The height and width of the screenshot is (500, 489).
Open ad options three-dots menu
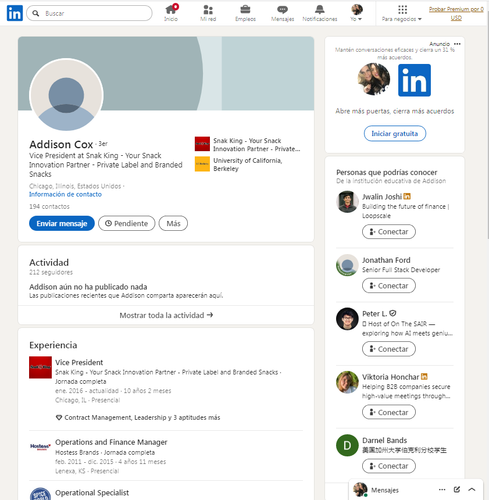[x=457, y=44]
